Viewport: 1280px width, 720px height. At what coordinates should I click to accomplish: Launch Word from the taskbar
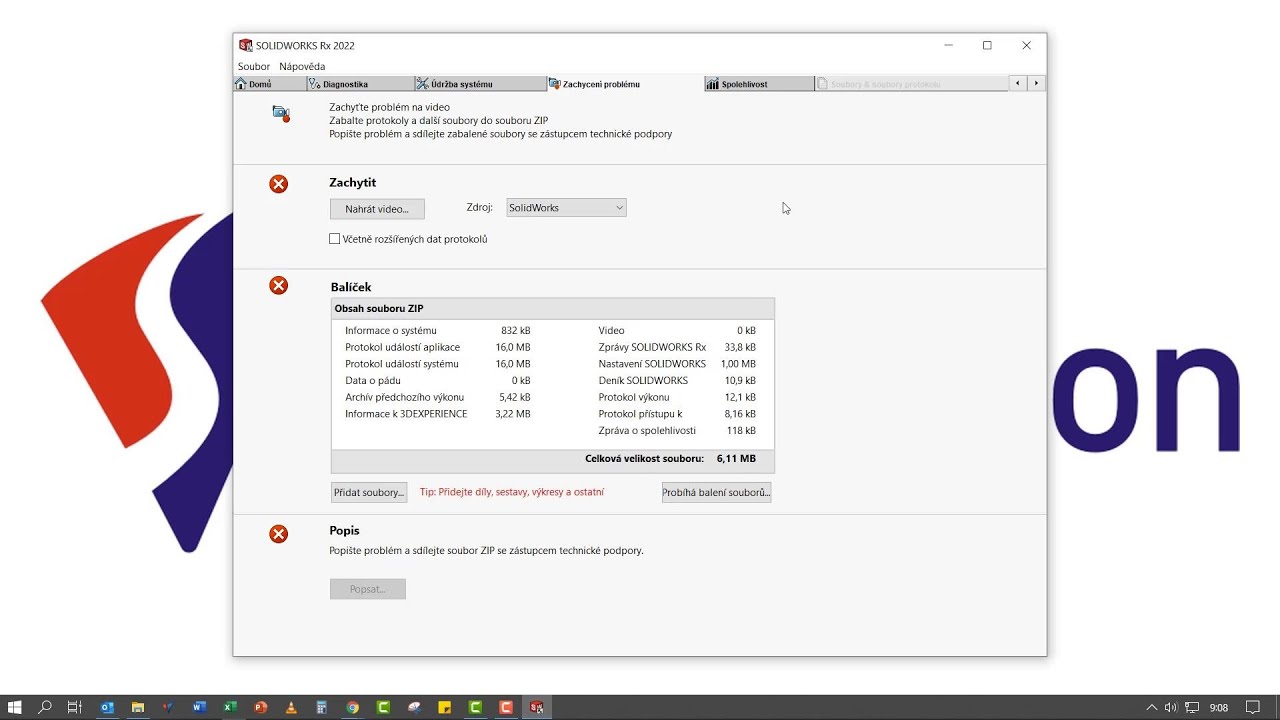199,707
